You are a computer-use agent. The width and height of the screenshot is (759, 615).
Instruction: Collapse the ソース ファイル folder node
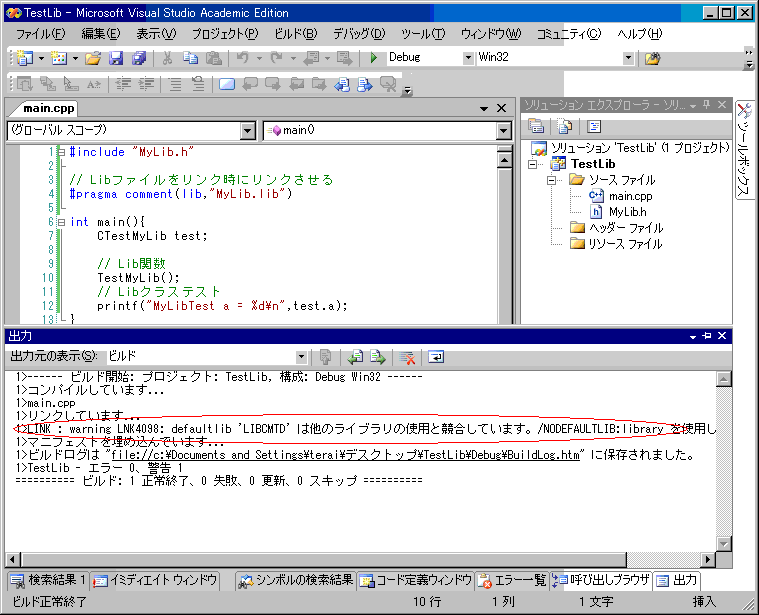[x=551, y=180]
